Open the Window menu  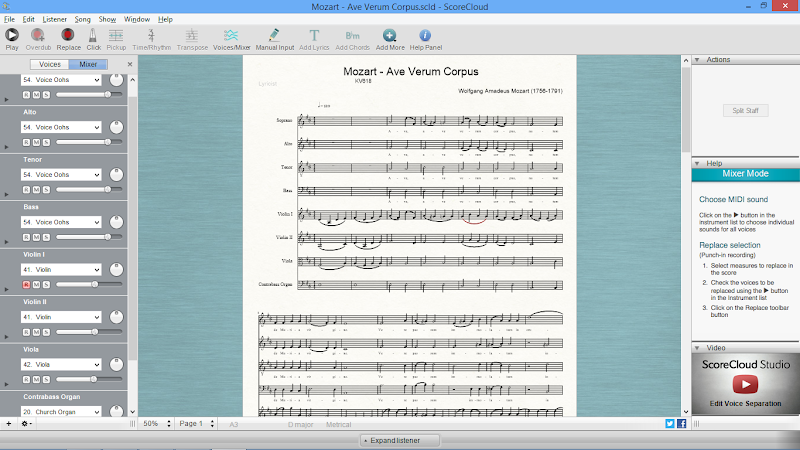pos(137,19)
